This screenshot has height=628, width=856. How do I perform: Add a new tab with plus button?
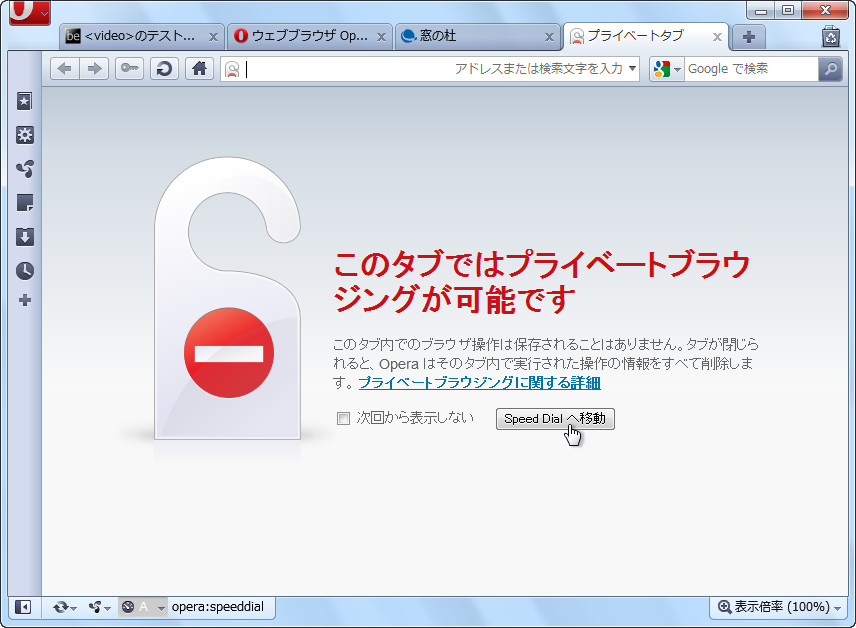point(748,37)
